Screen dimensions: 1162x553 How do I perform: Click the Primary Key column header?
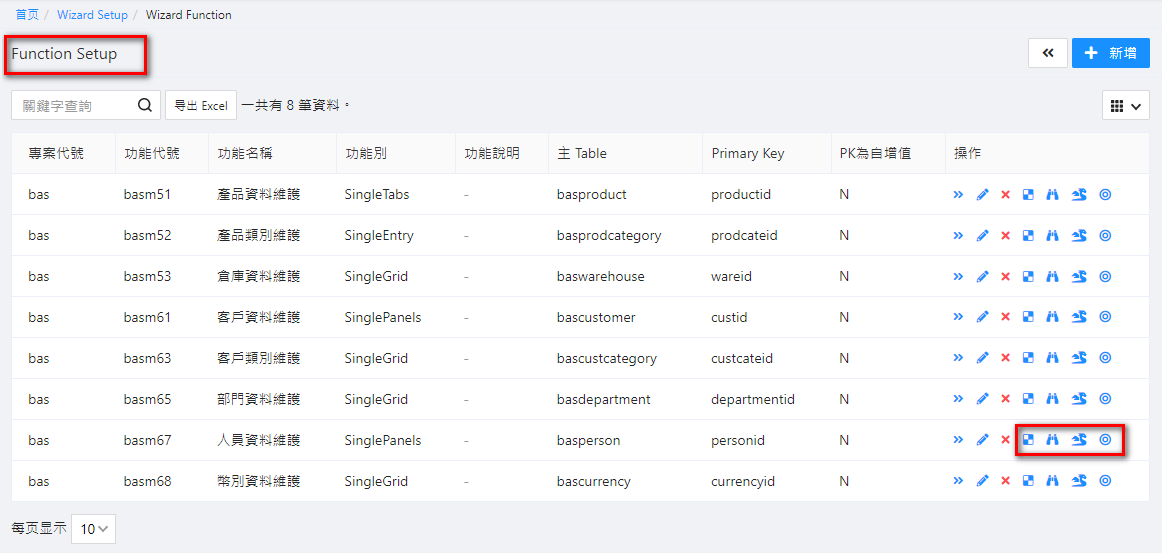pos(747,153)
